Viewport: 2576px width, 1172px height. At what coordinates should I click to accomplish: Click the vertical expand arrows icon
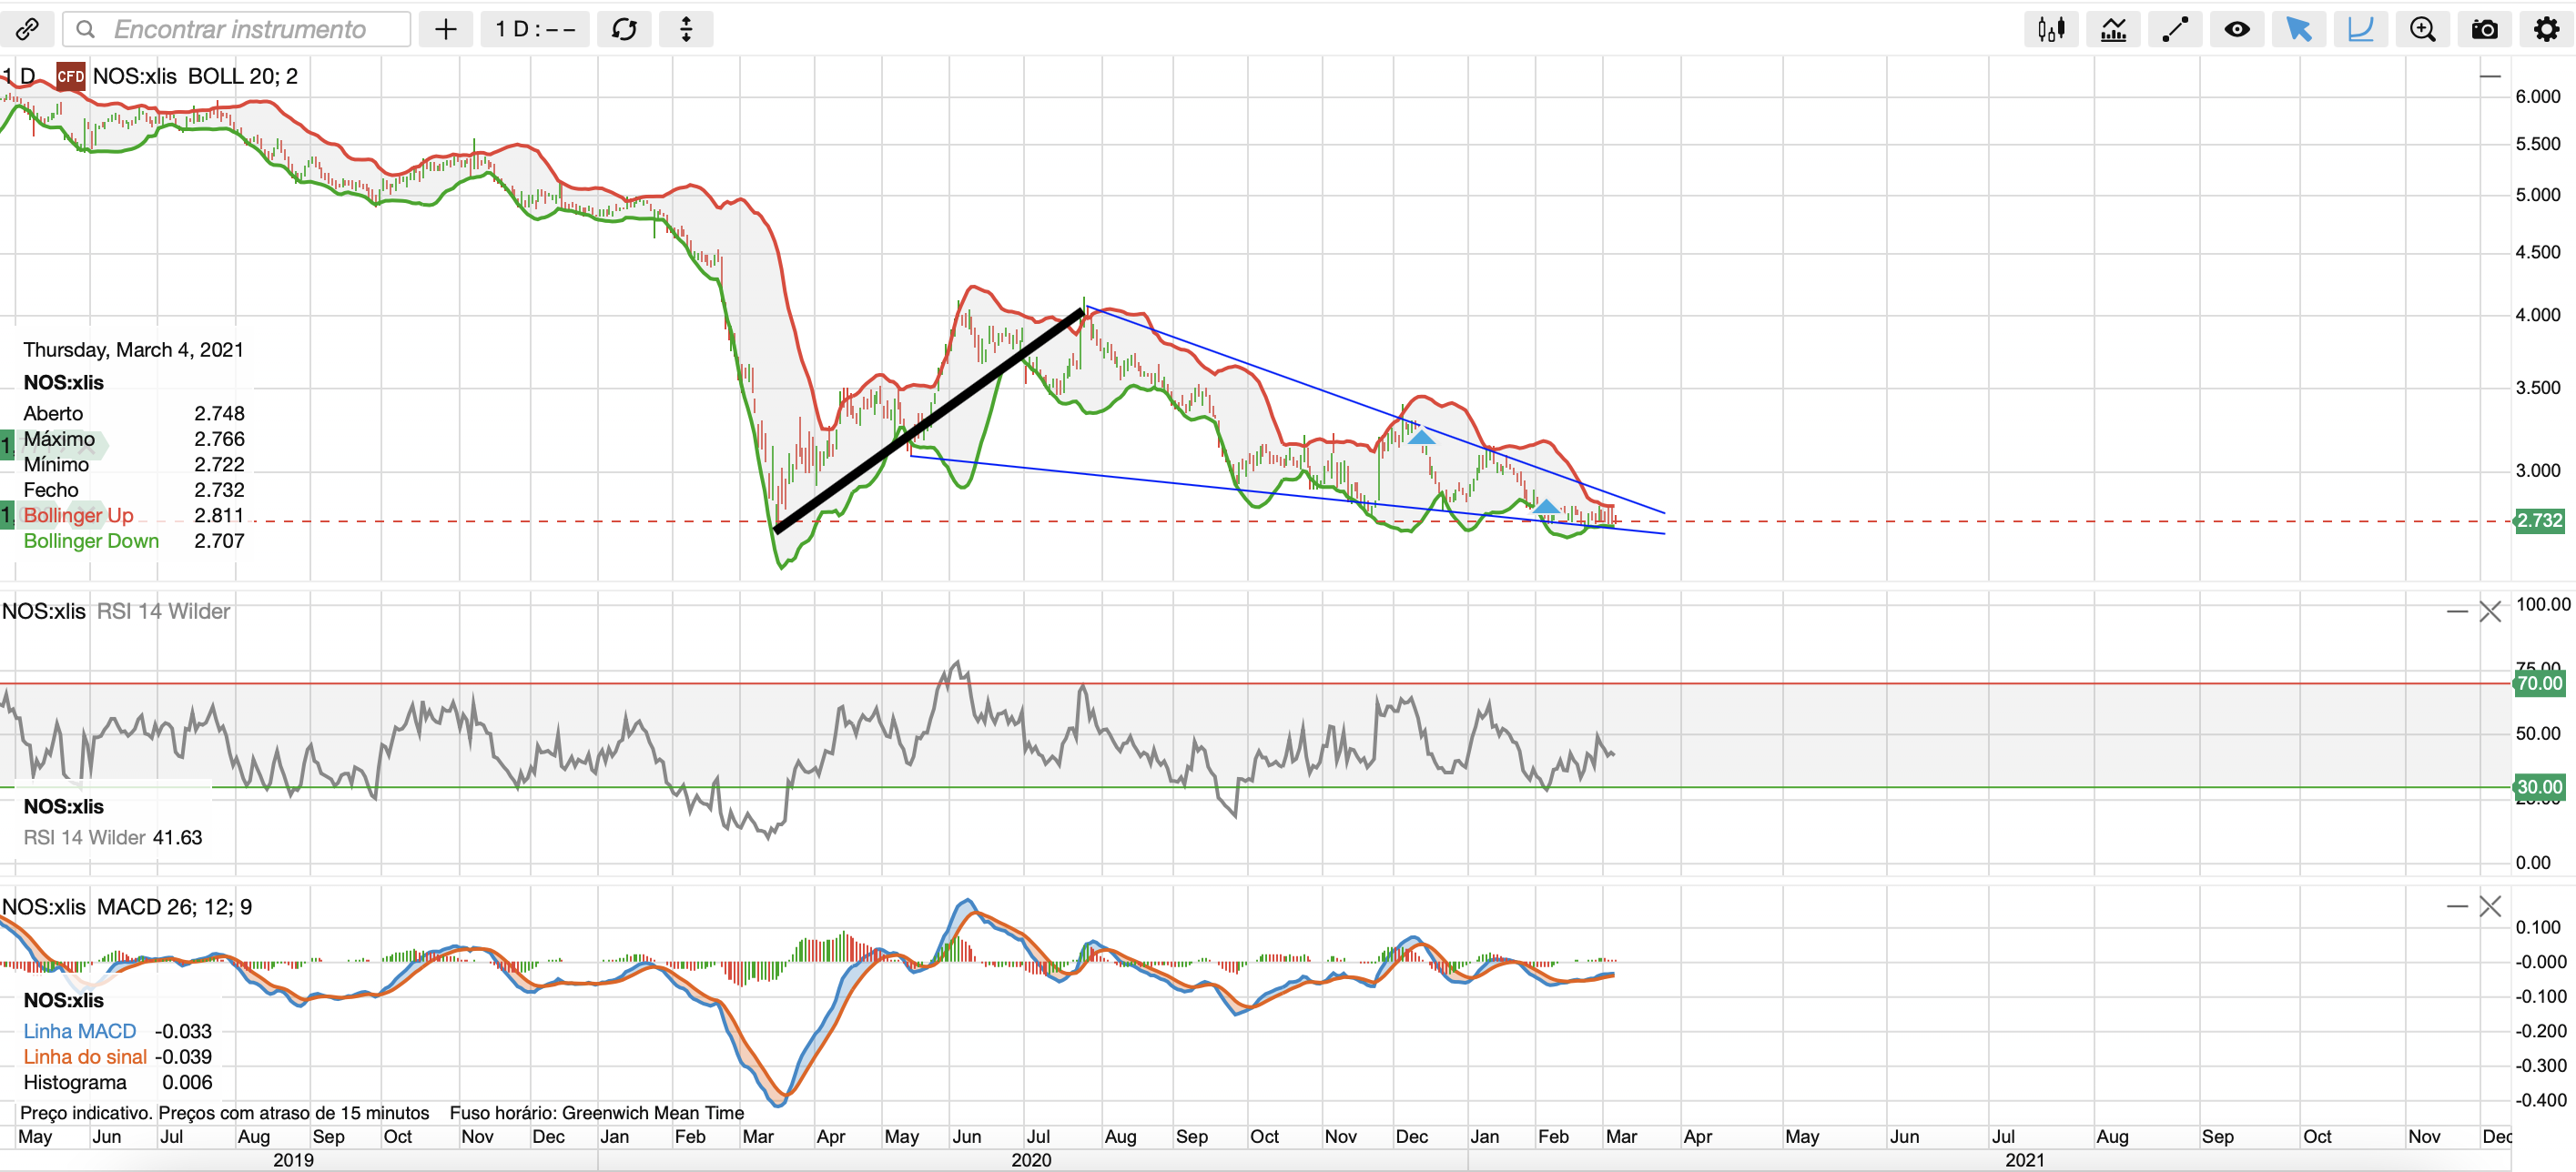pyautogui.click(x=686, y=29)
